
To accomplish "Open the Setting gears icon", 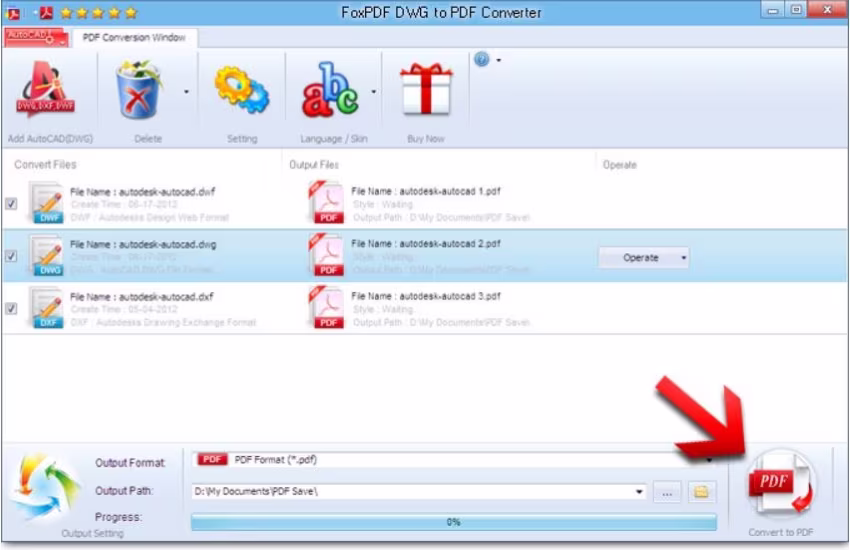I will (x=242, y=90).
